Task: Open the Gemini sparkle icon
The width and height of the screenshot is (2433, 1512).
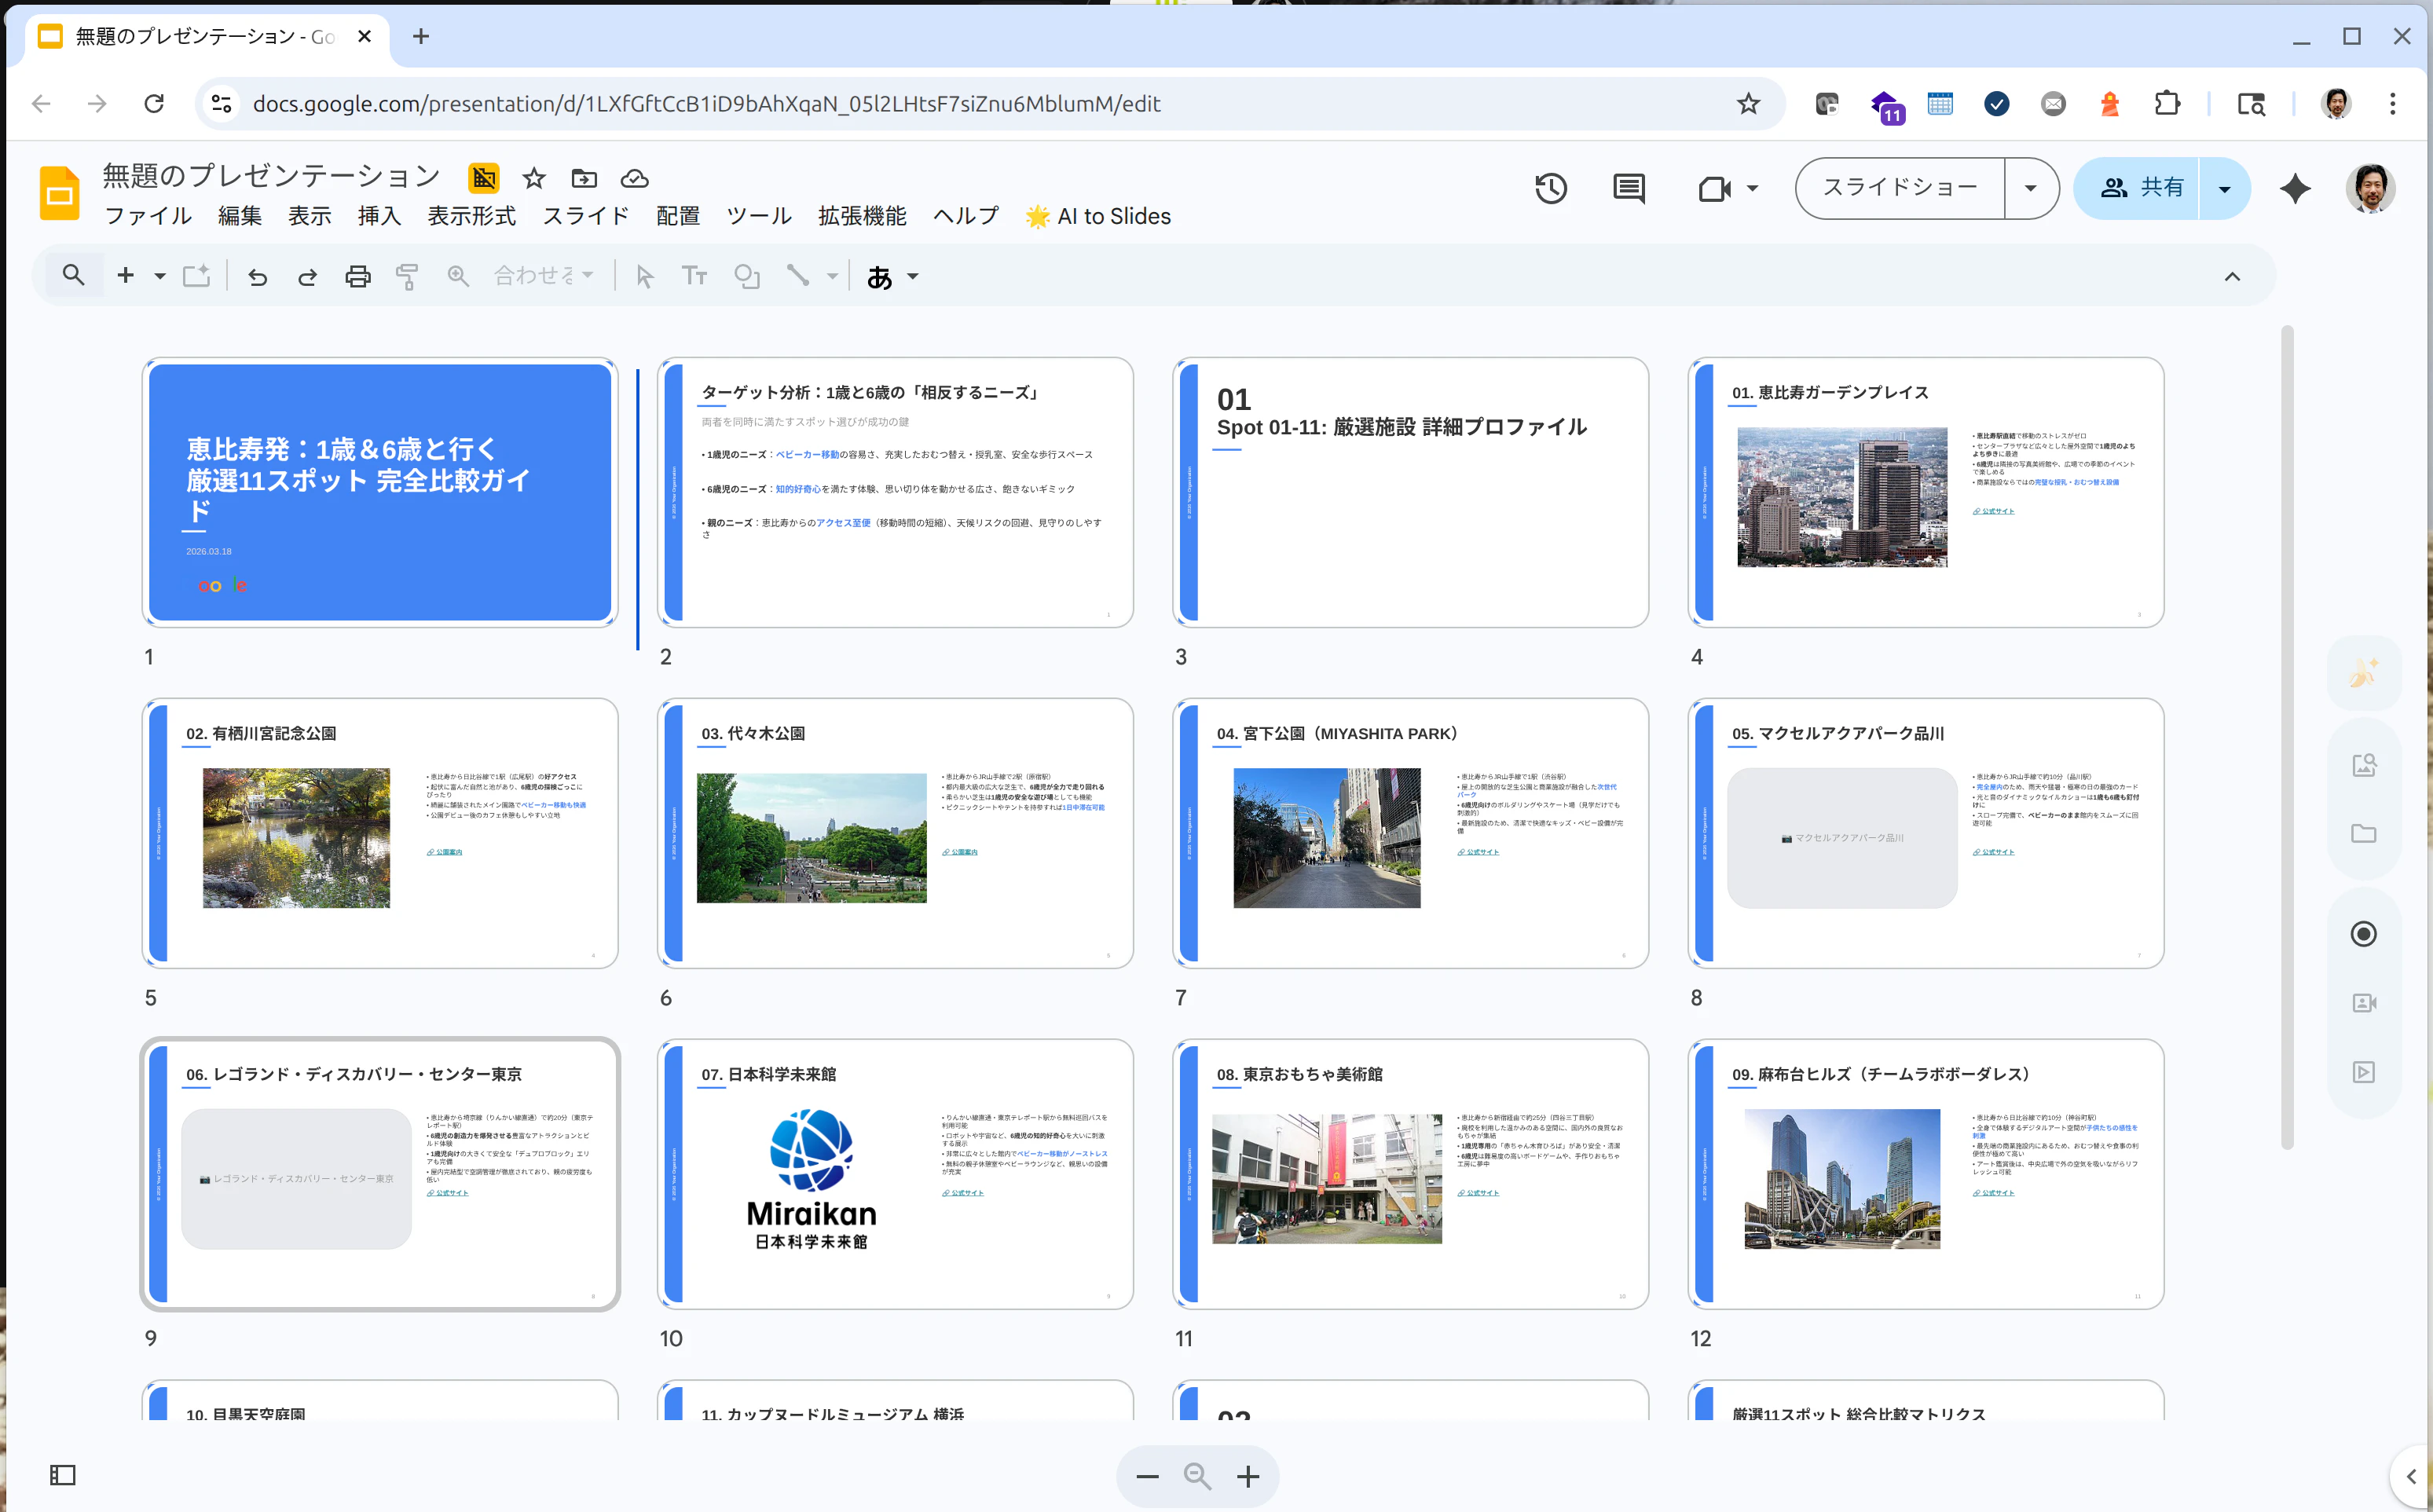Action: 2296,188
